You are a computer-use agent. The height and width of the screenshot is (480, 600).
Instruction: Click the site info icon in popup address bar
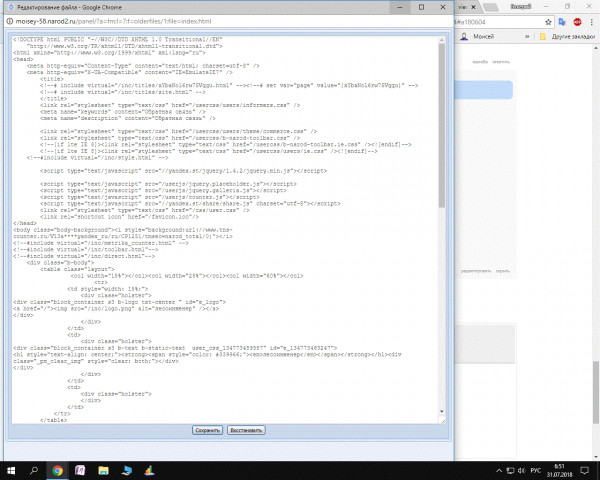point(10,21)
